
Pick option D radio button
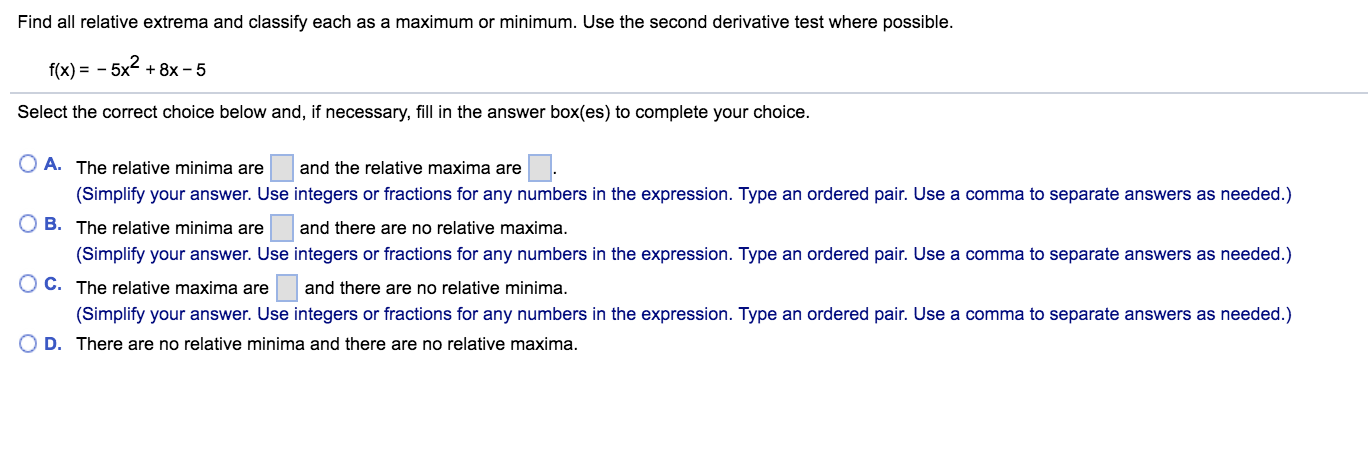[x=27, y=344]
